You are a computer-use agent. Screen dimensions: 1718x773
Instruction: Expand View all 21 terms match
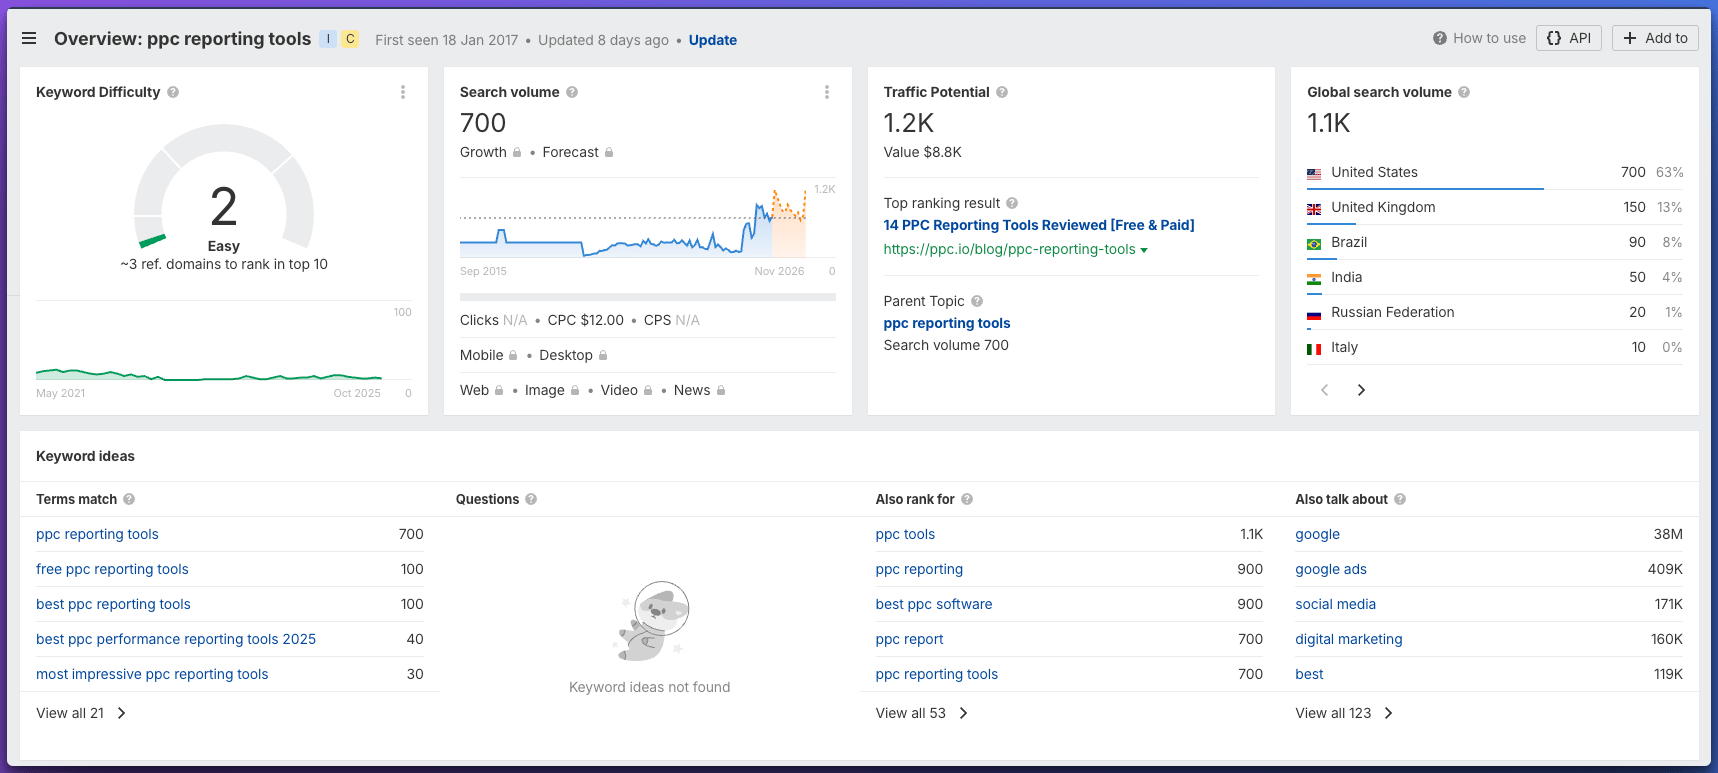click(81, 713)
